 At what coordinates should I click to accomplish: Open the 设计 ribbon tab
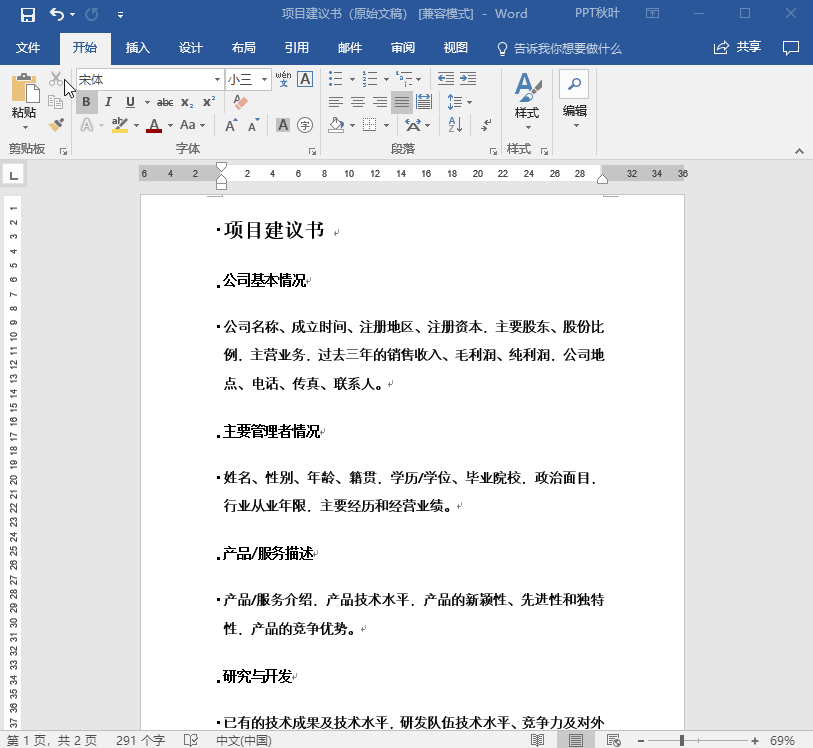point(190,47)
